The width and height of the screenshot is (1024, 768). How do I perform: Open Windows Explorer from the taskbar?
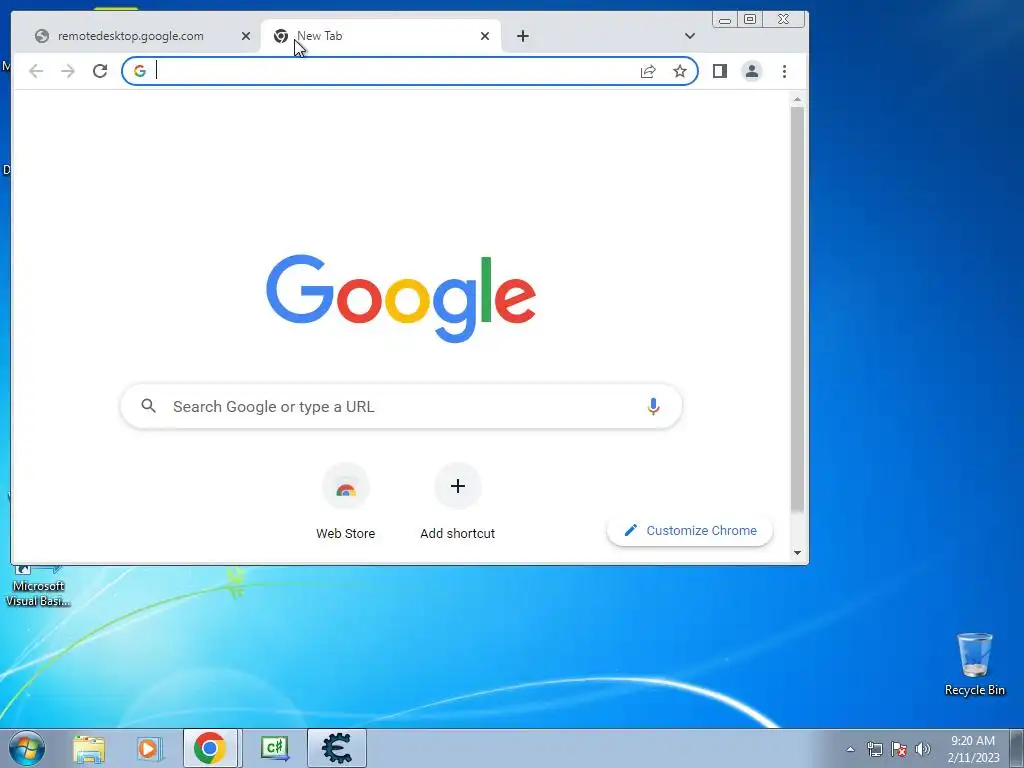(89, 748)
